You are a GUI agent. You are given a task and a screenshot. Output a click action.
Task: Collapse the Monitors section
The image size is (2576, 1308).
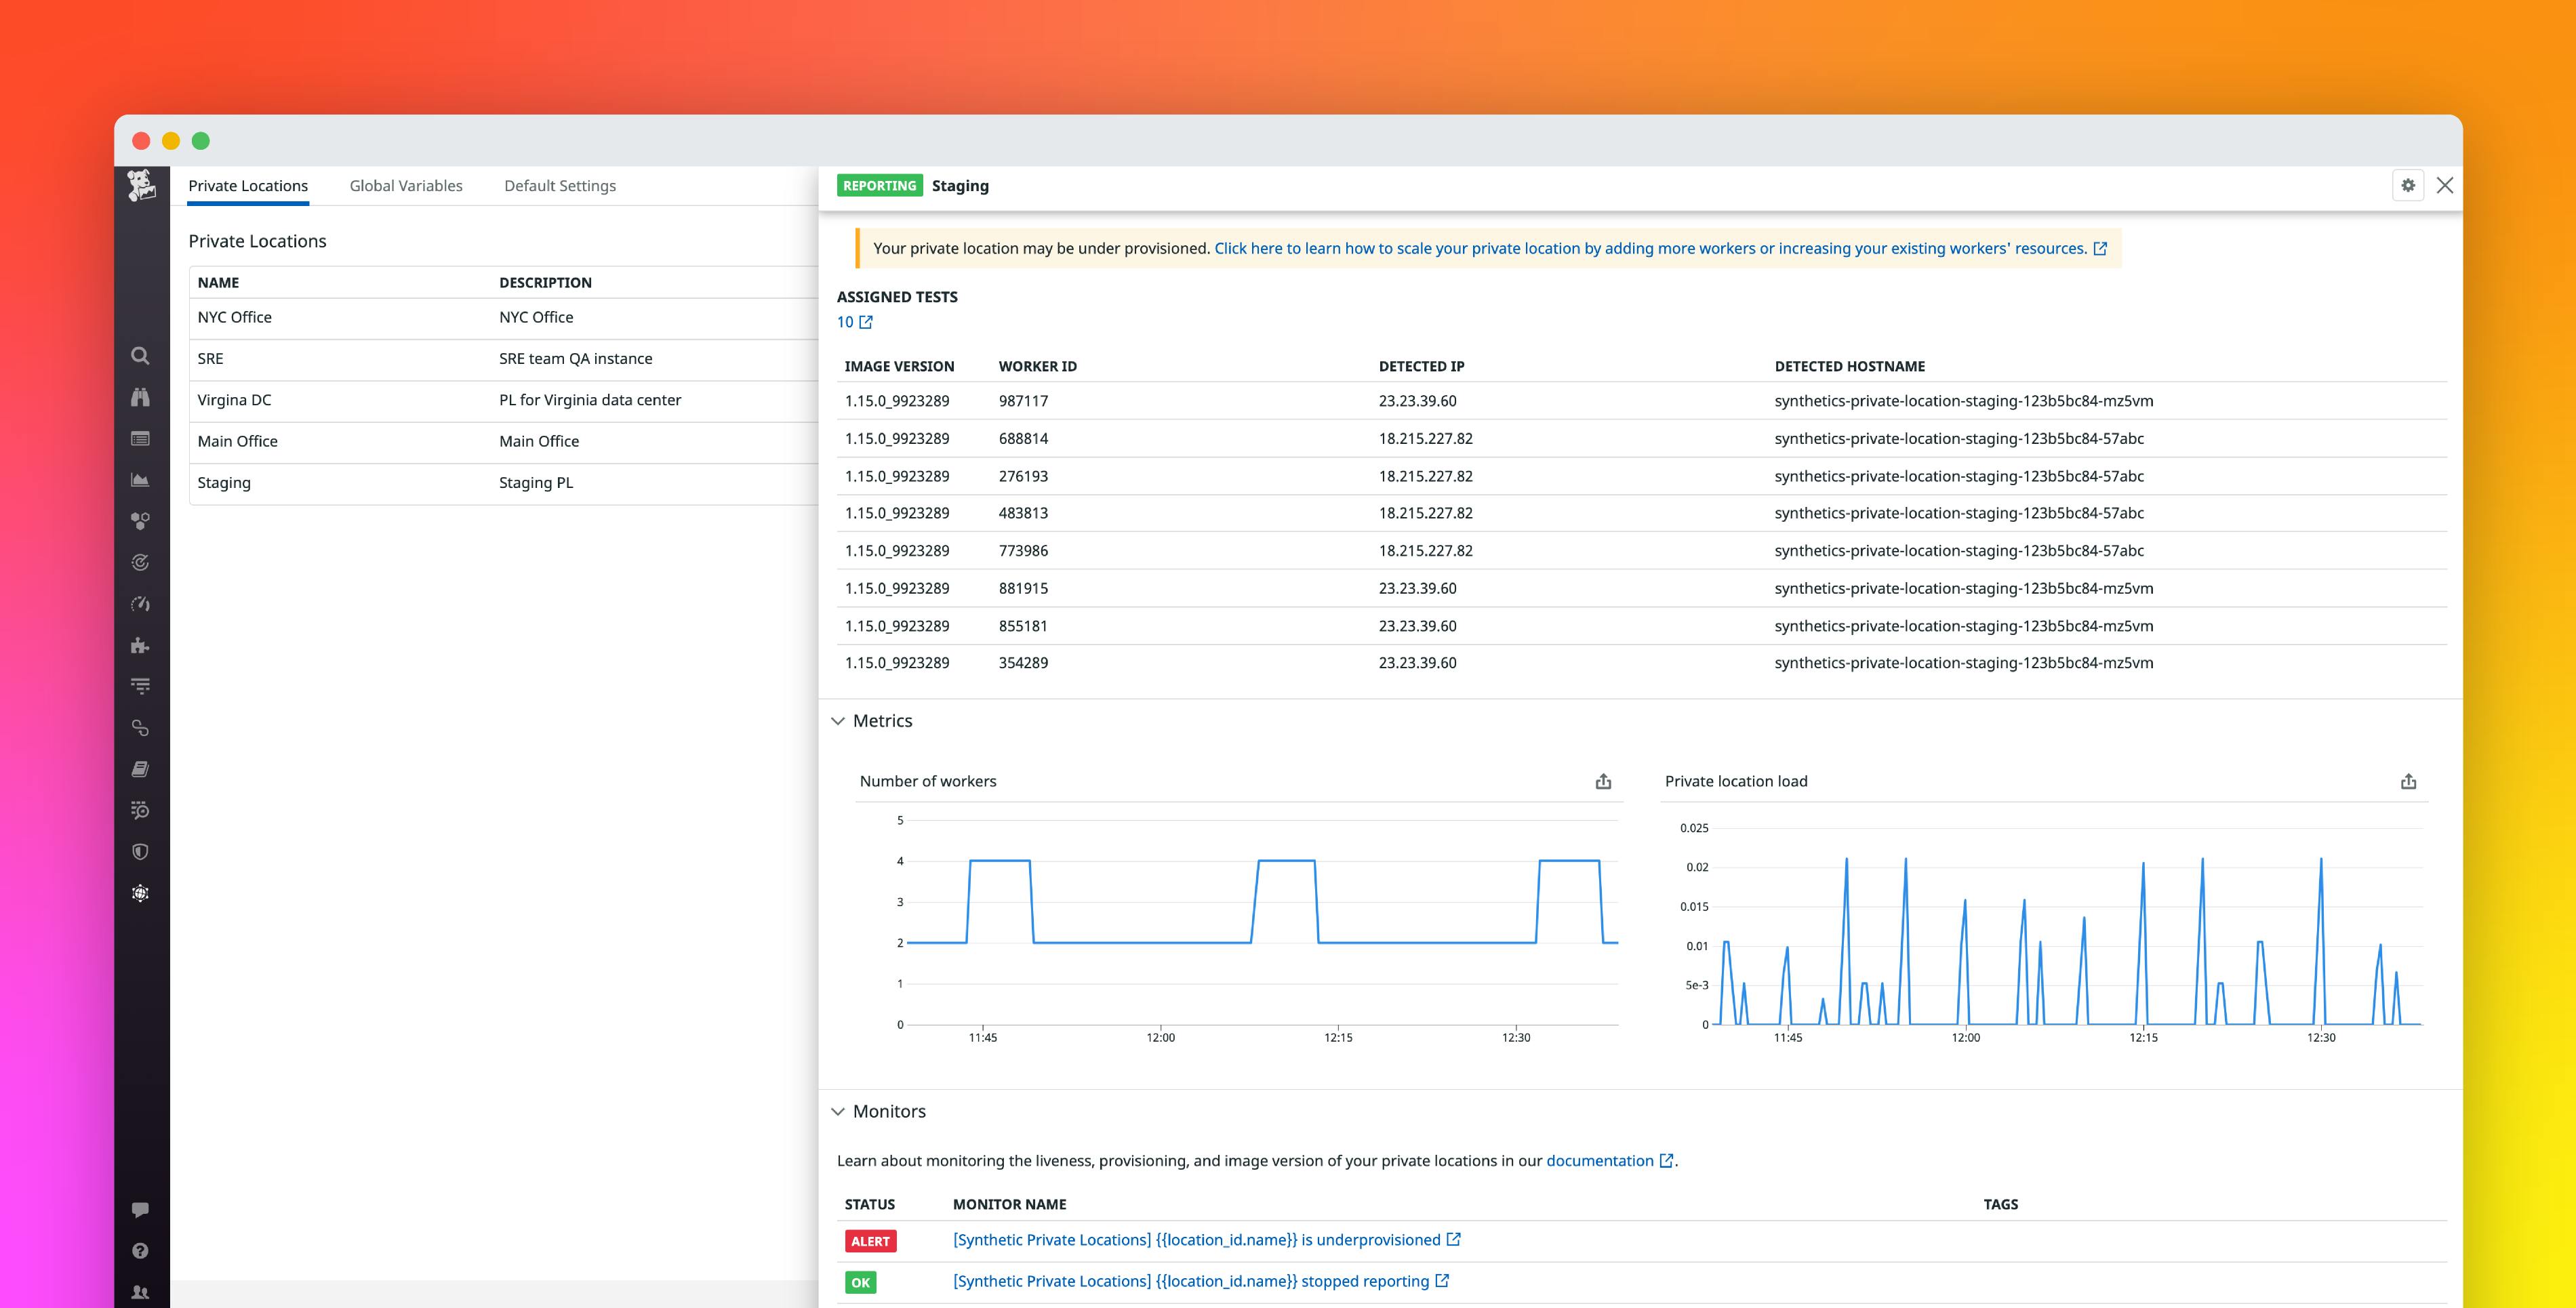pos(838,1111)
